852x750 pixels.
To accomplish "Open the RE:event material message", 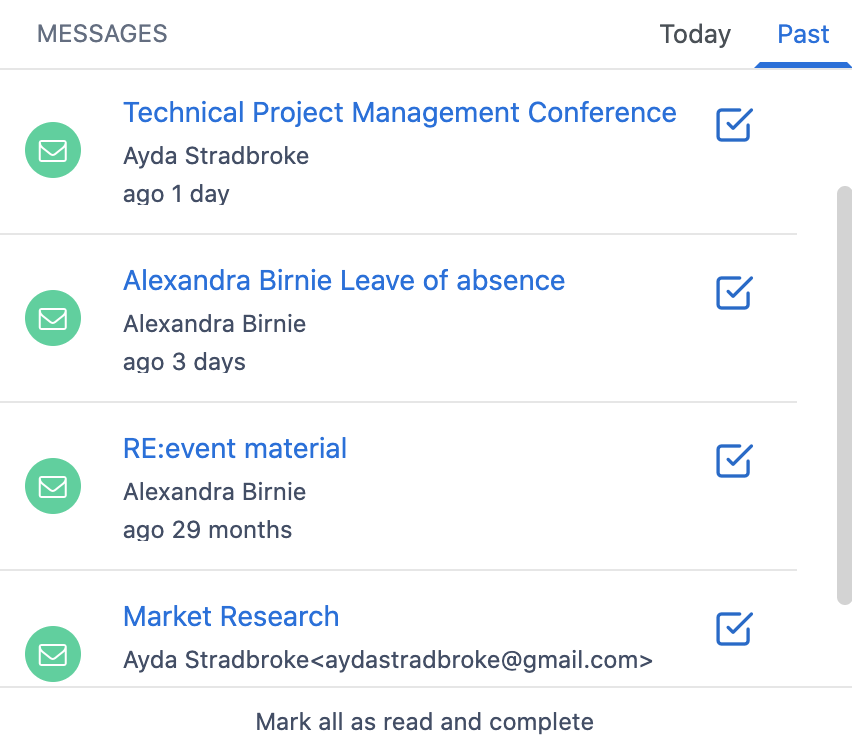I will pos(234,448).
